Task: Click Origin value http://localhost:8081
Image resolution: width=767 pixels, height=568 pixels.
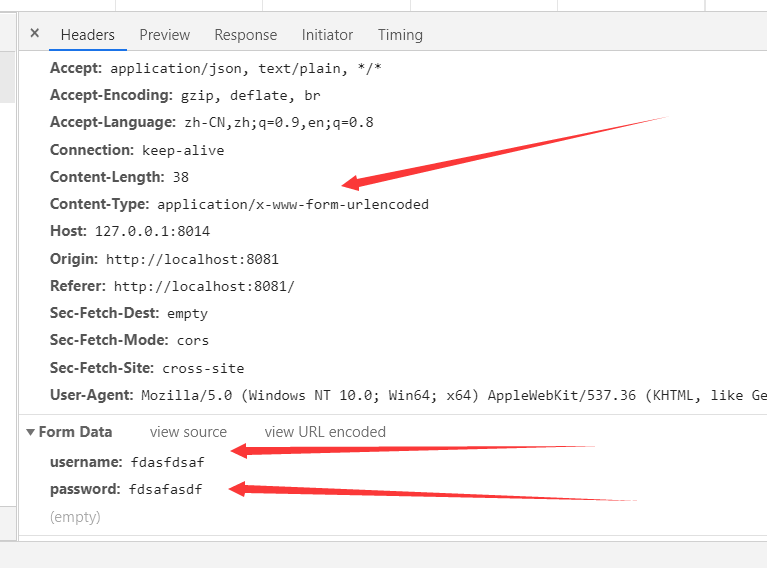Action: (192, 259)
